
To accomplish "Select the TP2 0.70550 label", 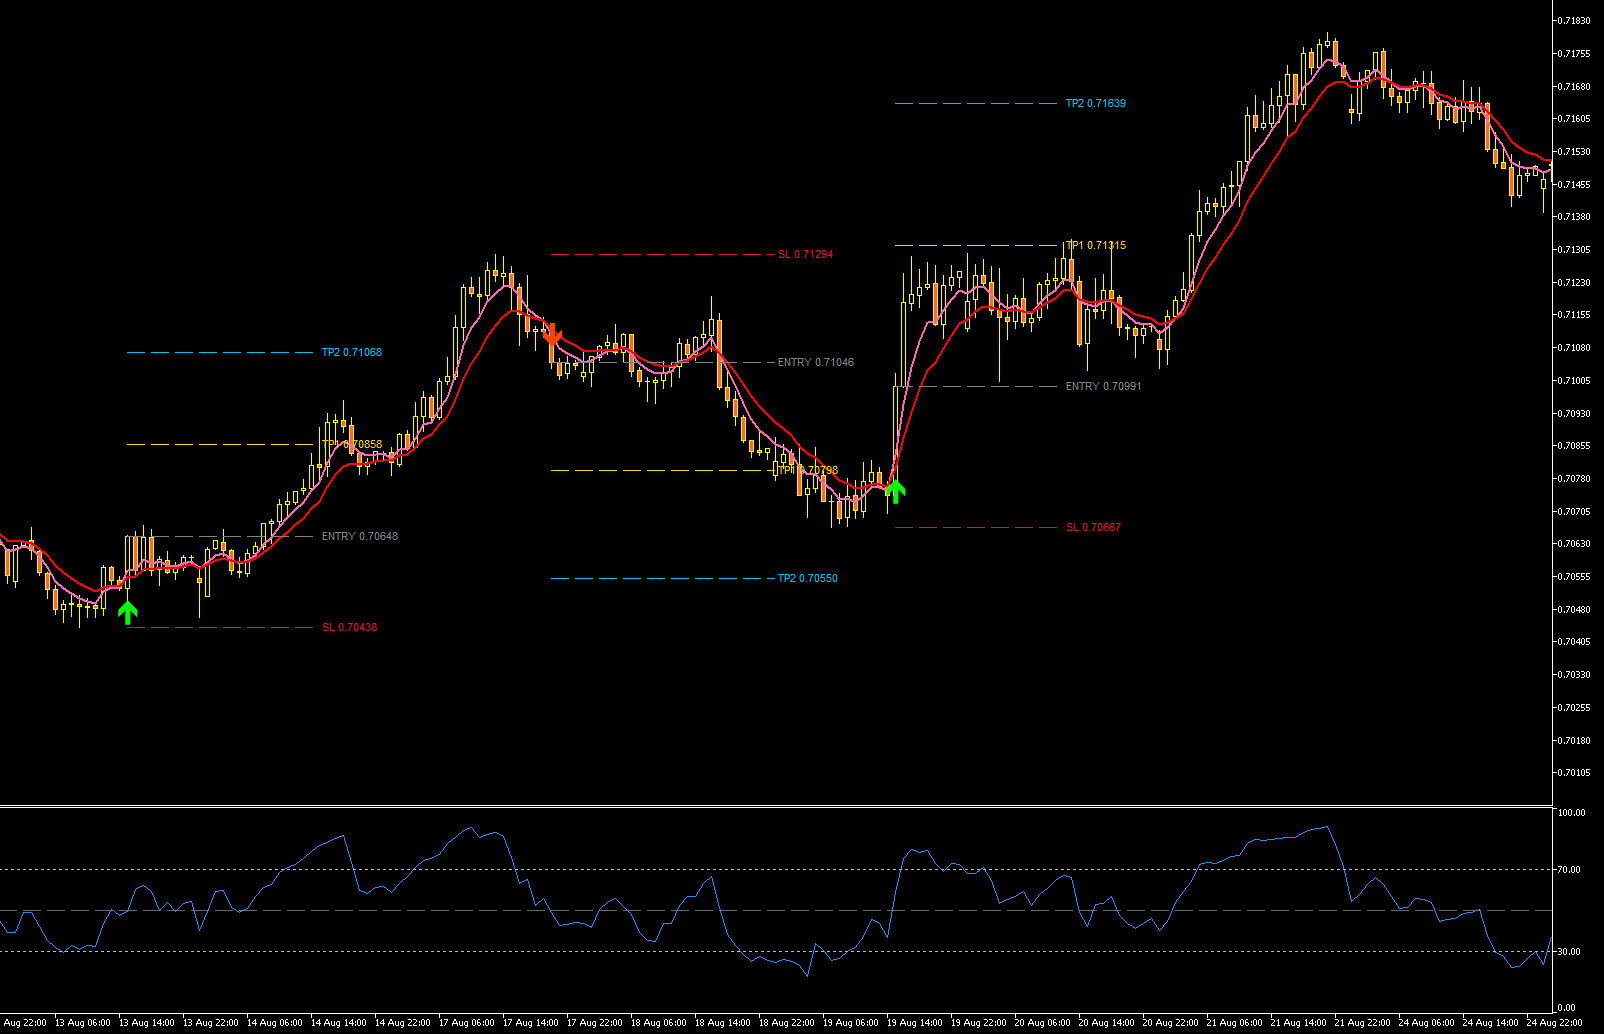I will pyautogui.click(x=808, y=578).
